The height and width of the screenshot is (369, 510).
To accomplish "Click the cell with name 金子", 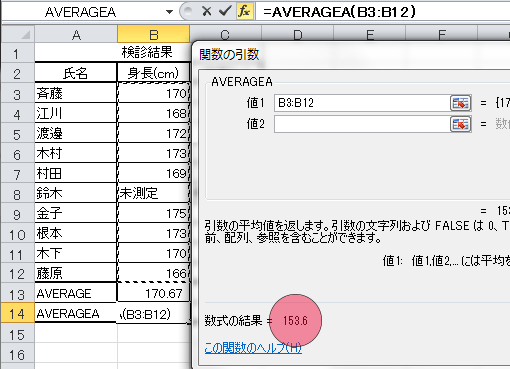I will click(76, 213).
